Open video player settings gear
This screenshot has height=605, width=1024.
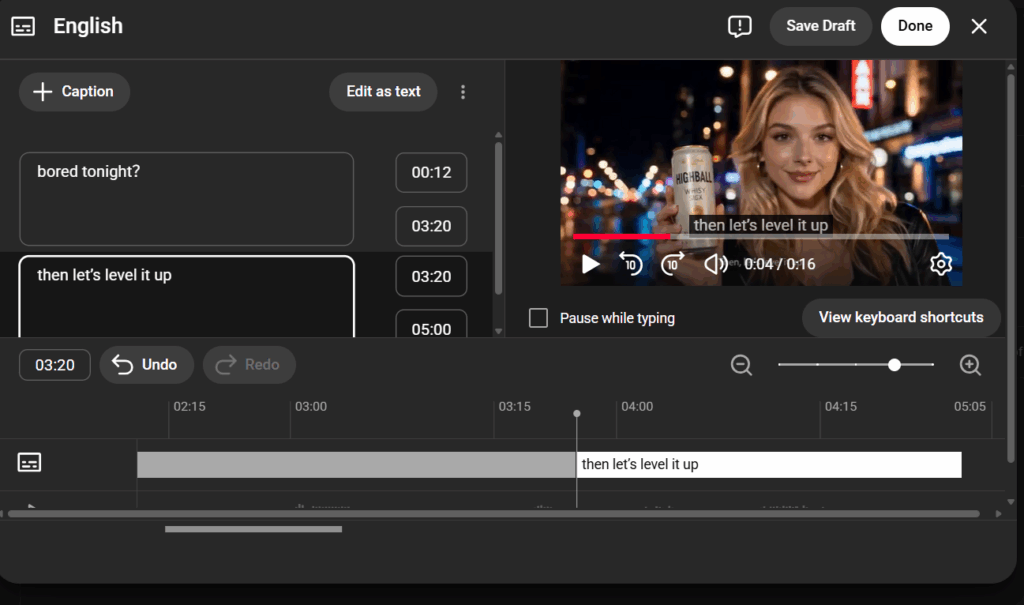coord(940,264)
